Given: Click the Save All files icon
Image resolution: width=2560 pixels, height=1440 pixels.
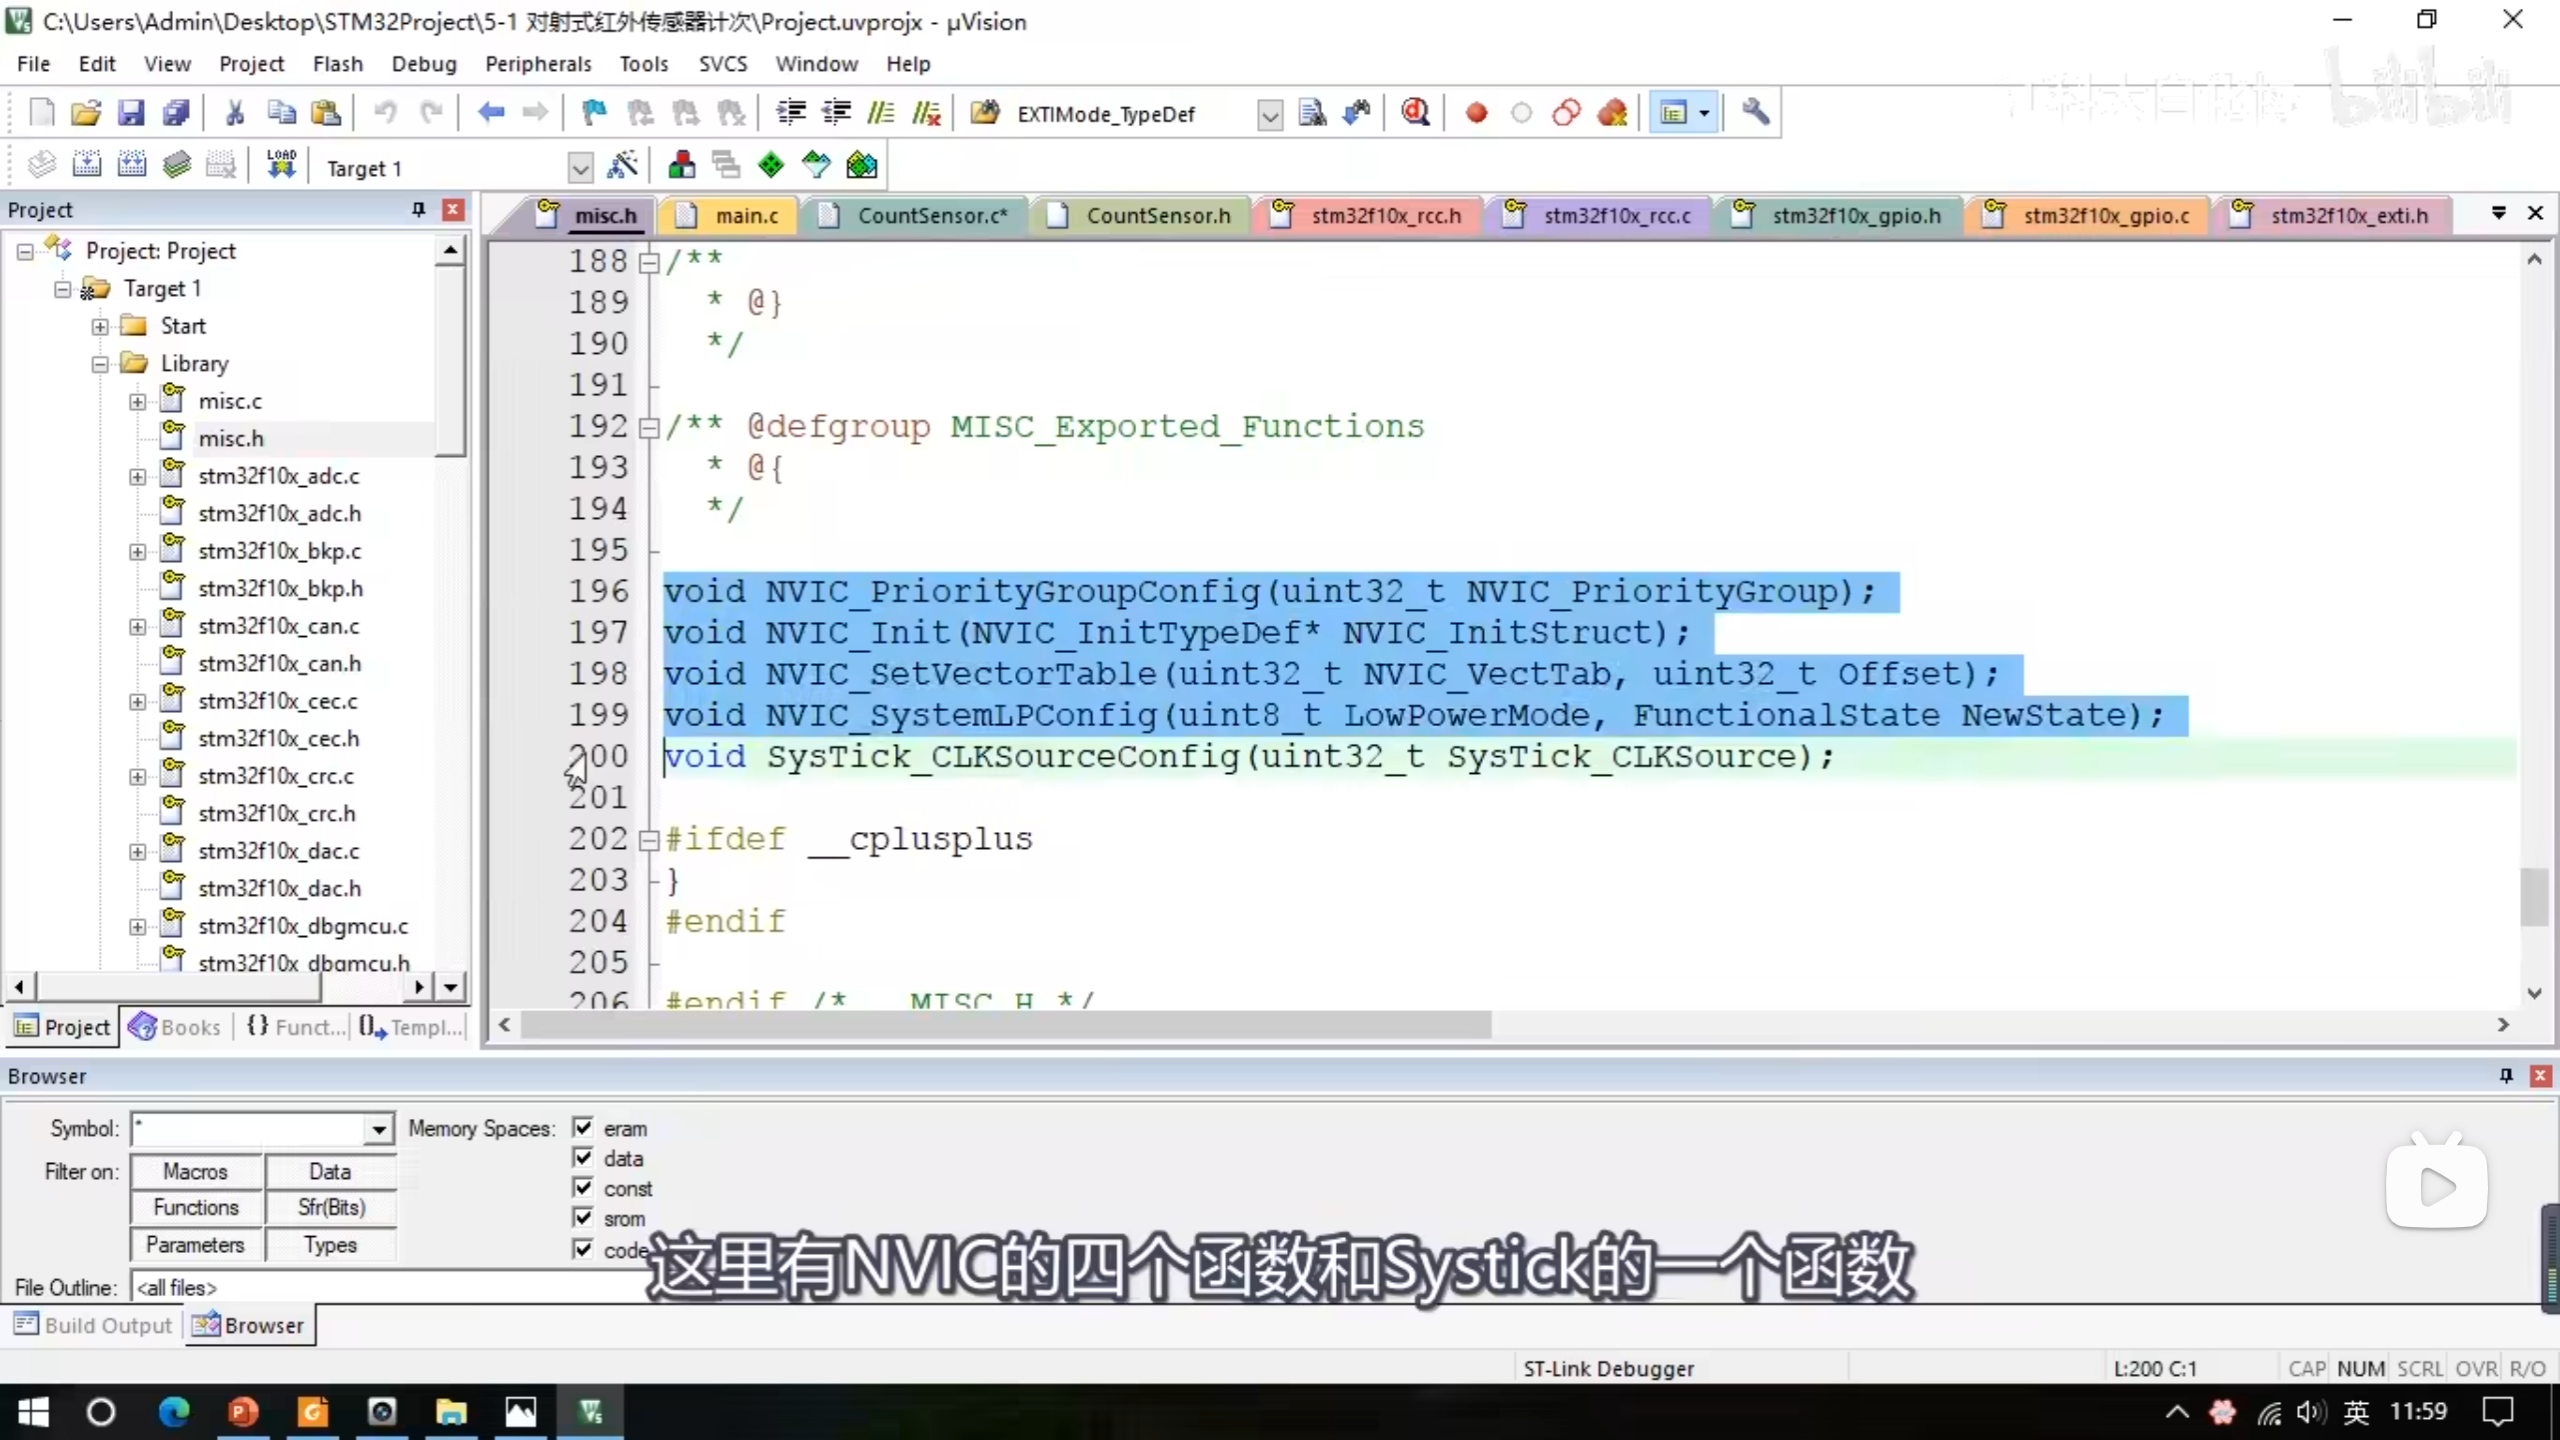Looking at the screenshot, I should 176,113.
